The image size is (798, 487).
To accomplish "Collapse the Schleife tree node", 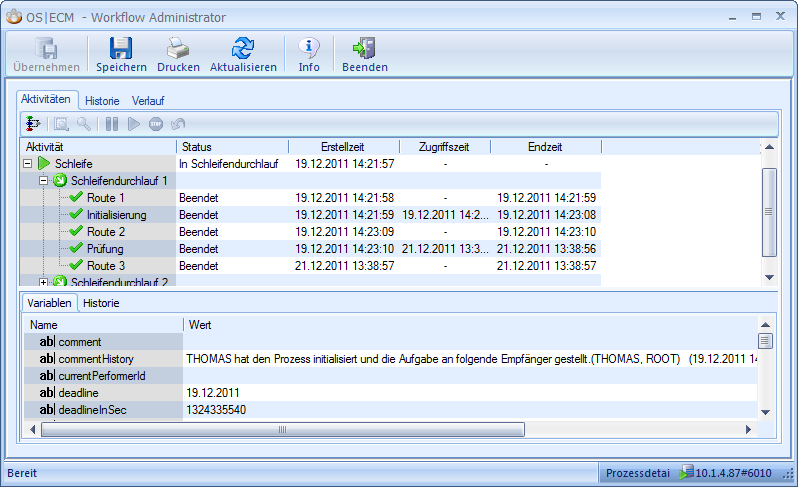I will click(x=27, y=163).
